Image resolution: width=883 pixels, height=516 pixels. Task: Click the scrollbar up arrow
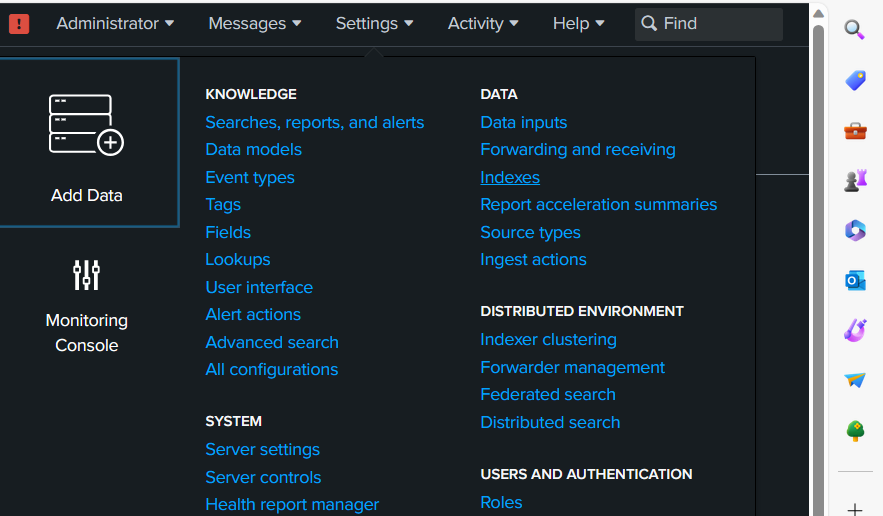(x=818, y=12)
